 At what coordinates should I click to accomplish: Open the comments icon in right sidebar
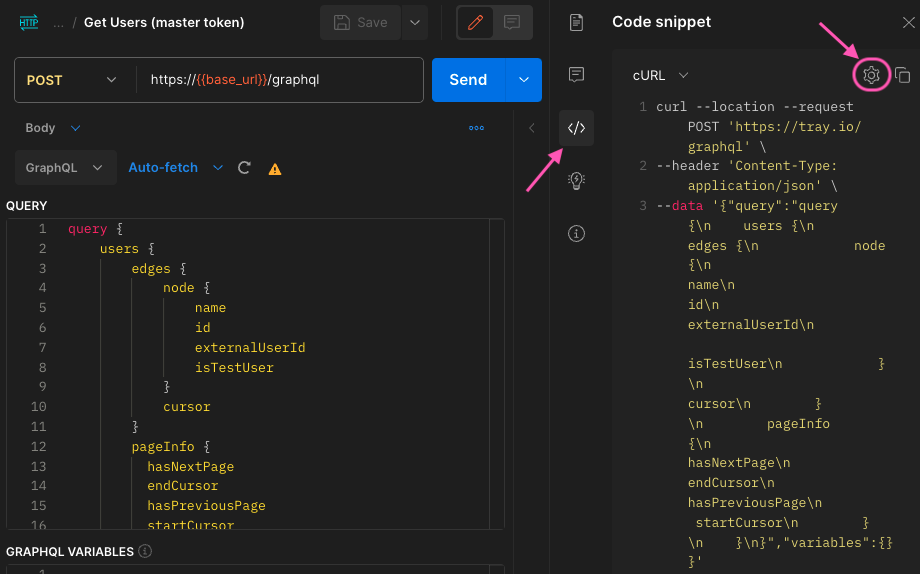click(576, 75)
